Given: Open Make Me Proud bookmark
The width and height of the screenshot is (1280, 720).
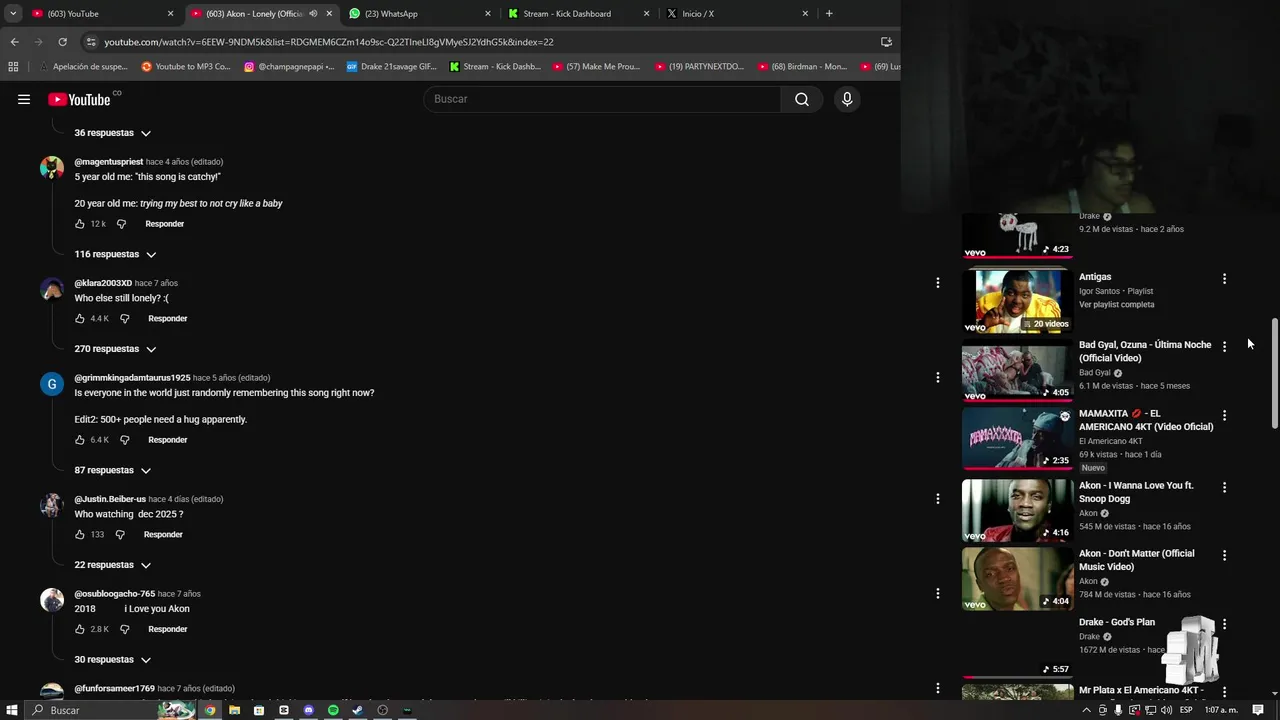Looking at the screenshot, I should point(598,67).
